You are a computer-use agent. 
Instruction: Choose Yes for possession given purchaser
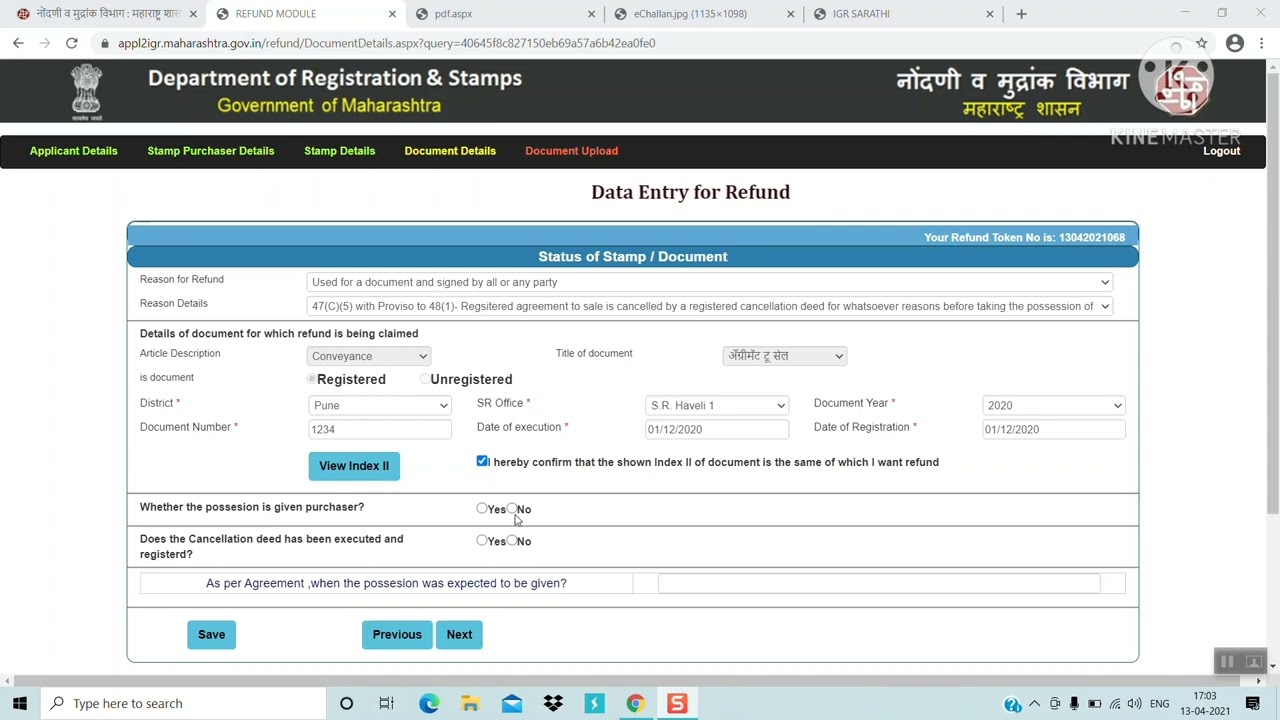pyautogui.click(x=482, y=509)
